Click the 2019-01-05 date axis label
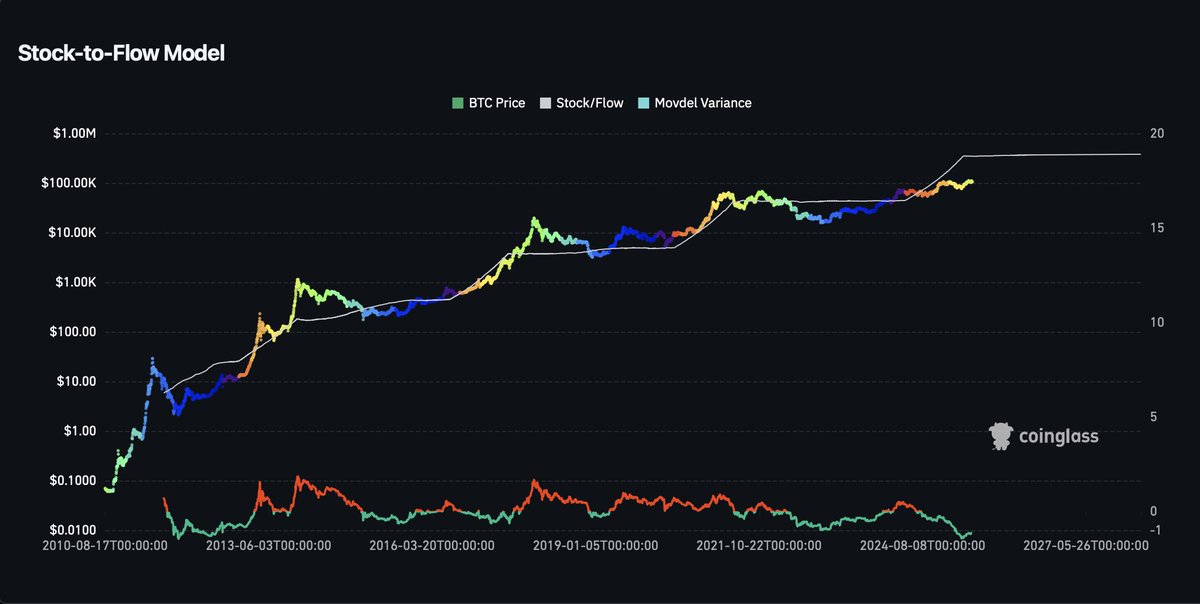The height and width of the screenshot is (604, 1200). [596, 546]
